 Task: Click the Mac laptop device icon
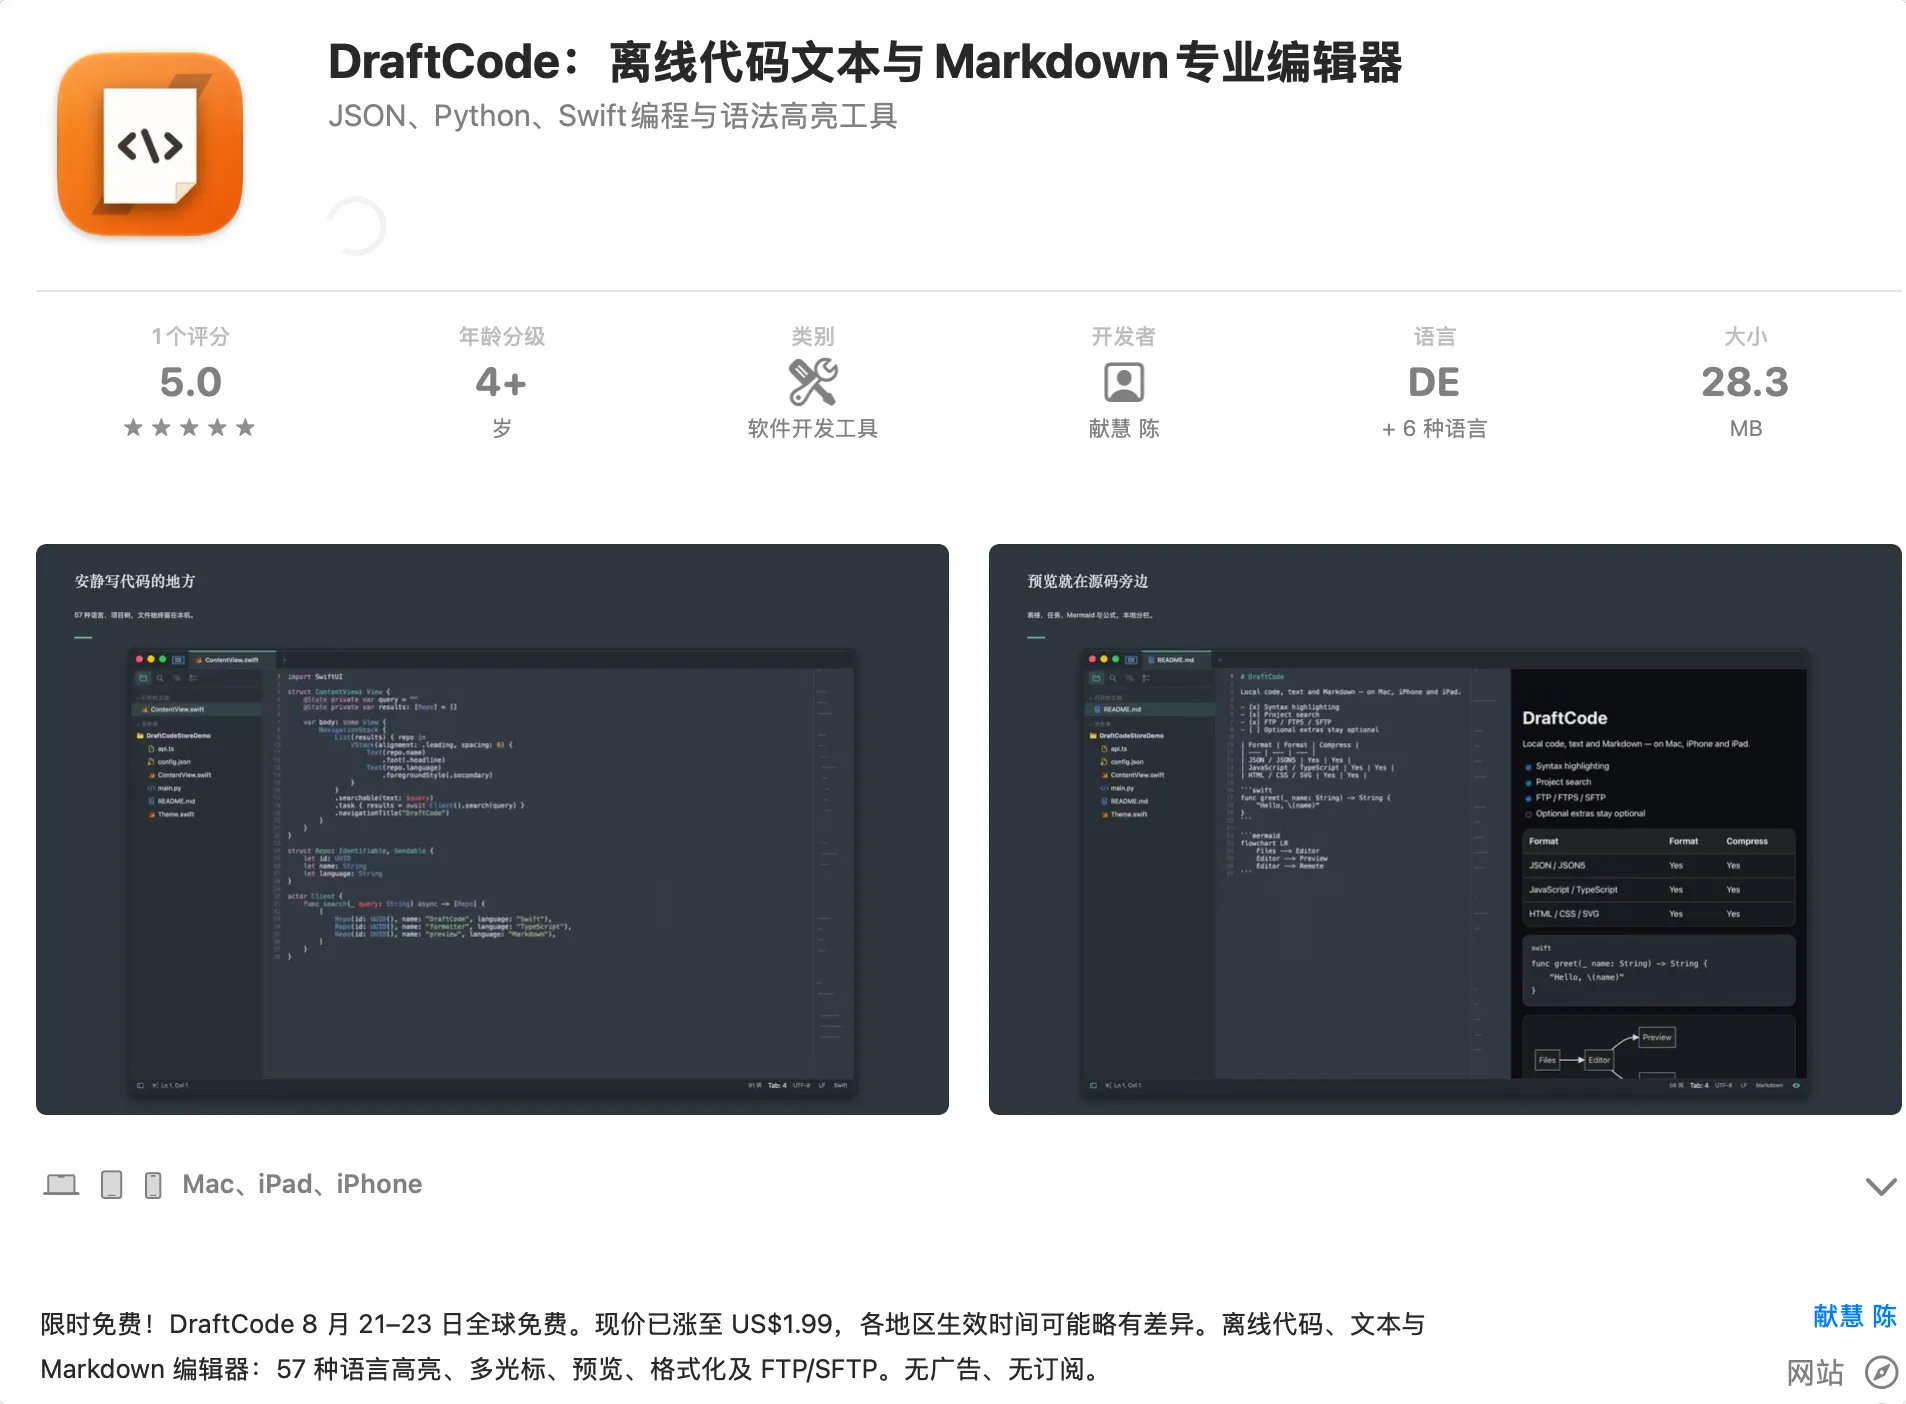61,1185
